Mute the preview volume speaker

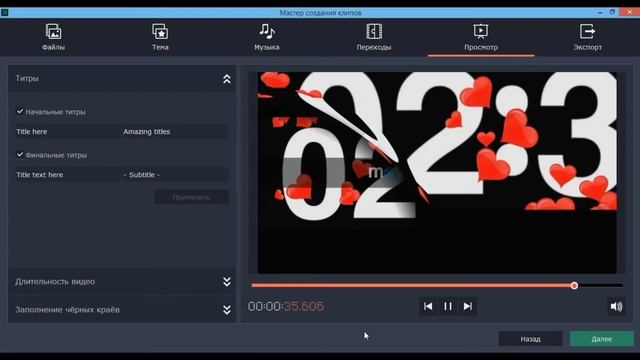pos(616,306)
